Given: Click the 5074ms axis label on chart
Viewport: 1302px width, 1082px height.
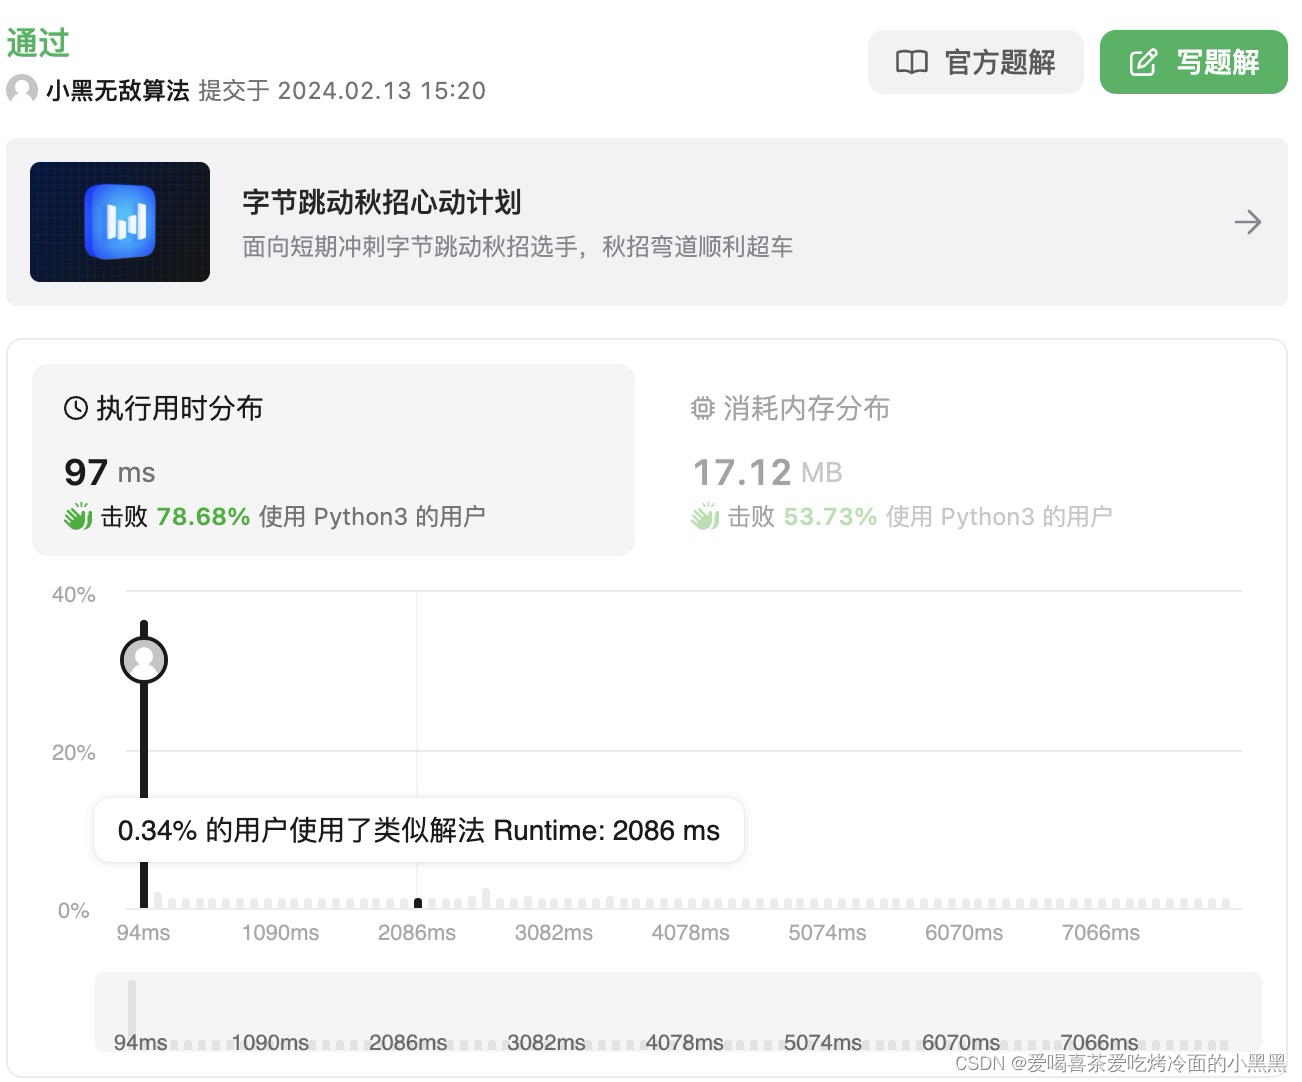Looking at the screenshot, I should (827, 933).
